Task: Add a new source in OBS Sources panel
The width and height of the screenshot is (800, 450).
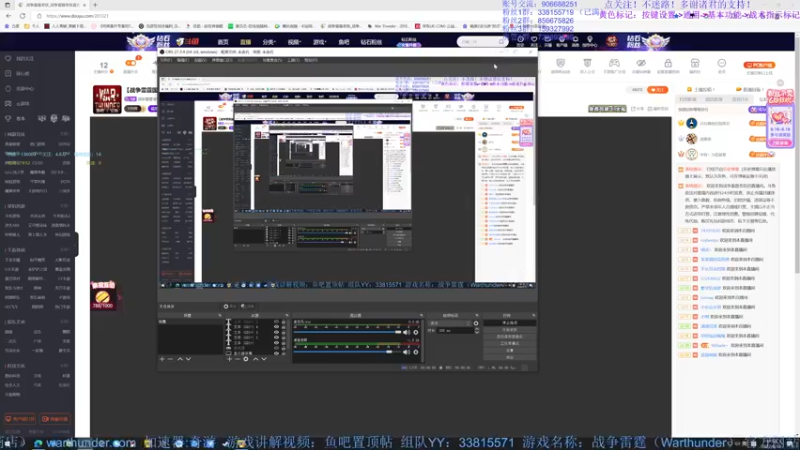Action: point(229,359)
